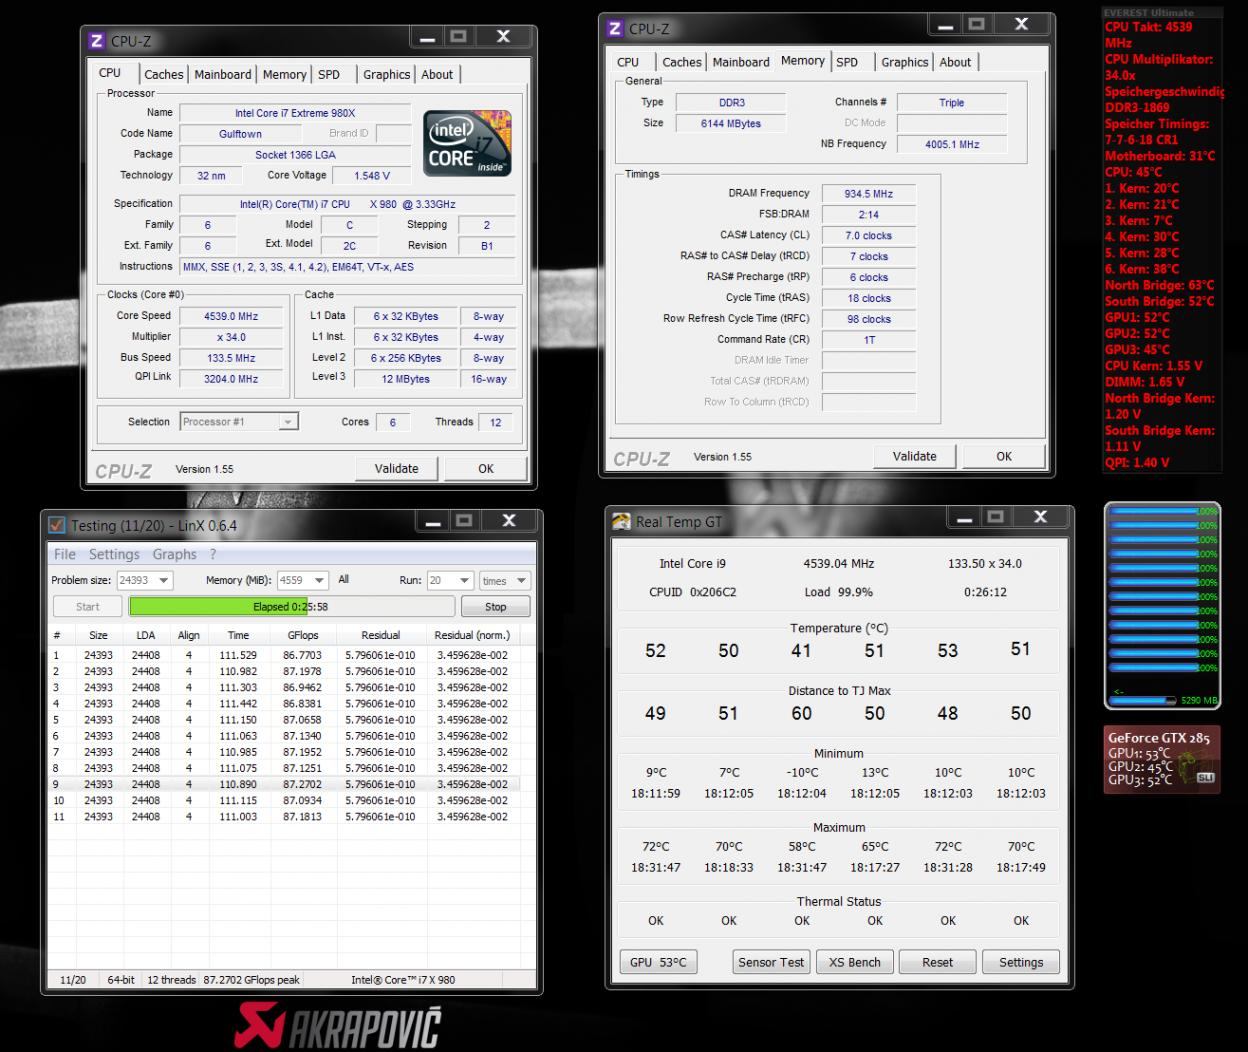Open the Settings menu in LinX
Screen dimensions: 1248x1052
(x=114, y=554)
